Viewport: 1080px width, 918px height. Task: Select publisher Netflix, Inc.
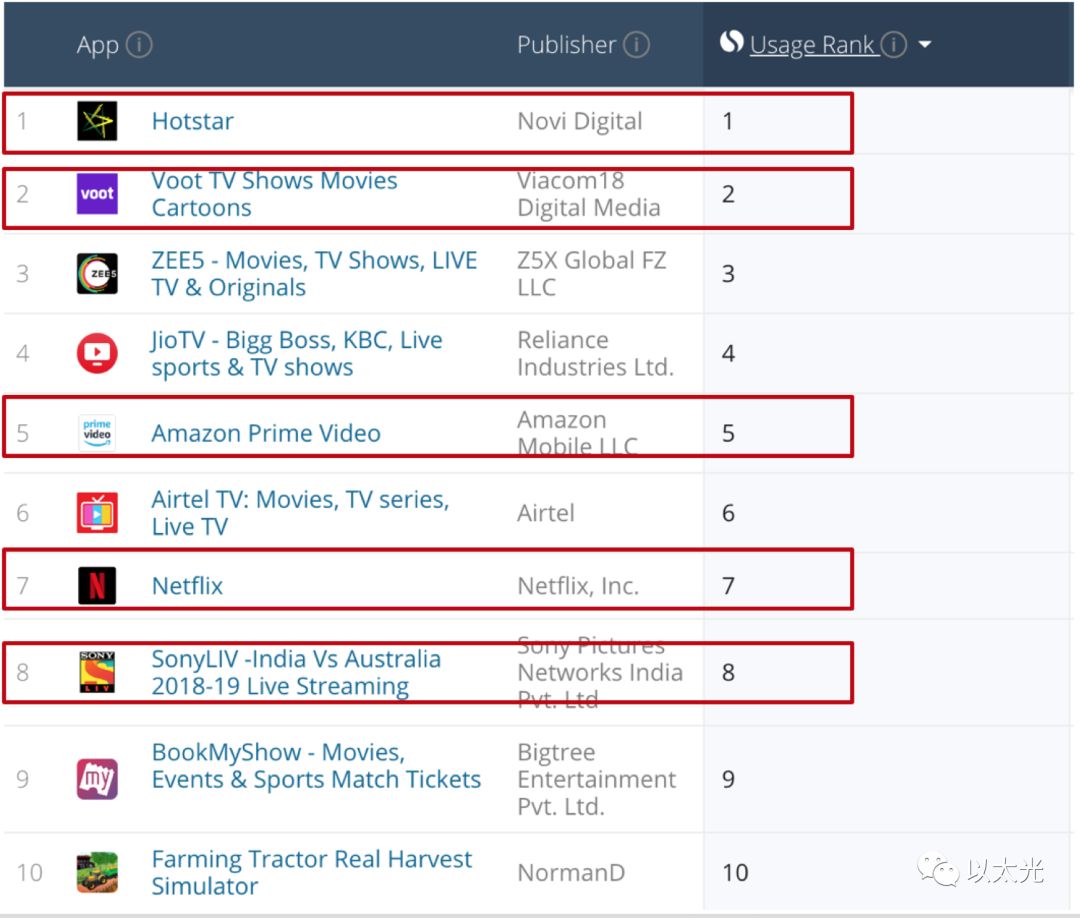coord(578,586)
